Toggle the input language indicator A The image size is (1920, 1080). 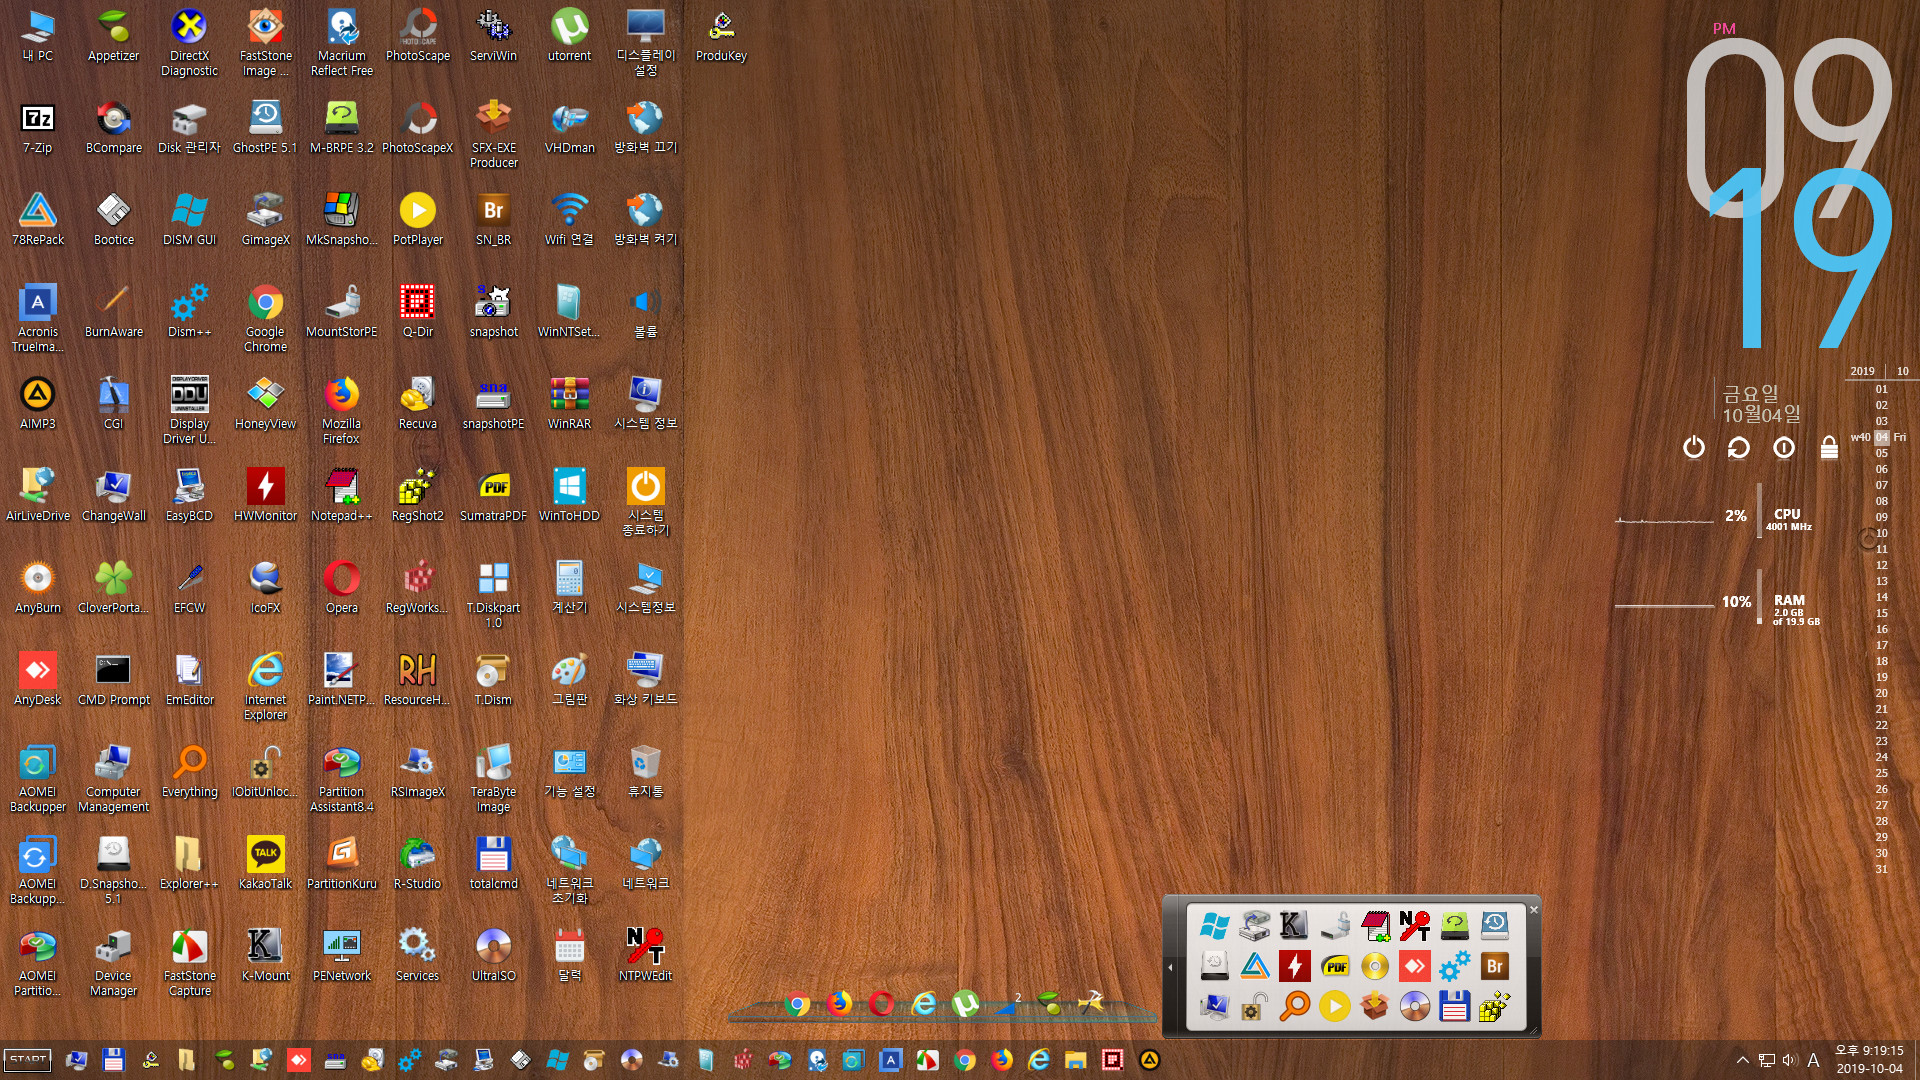1813,1060
